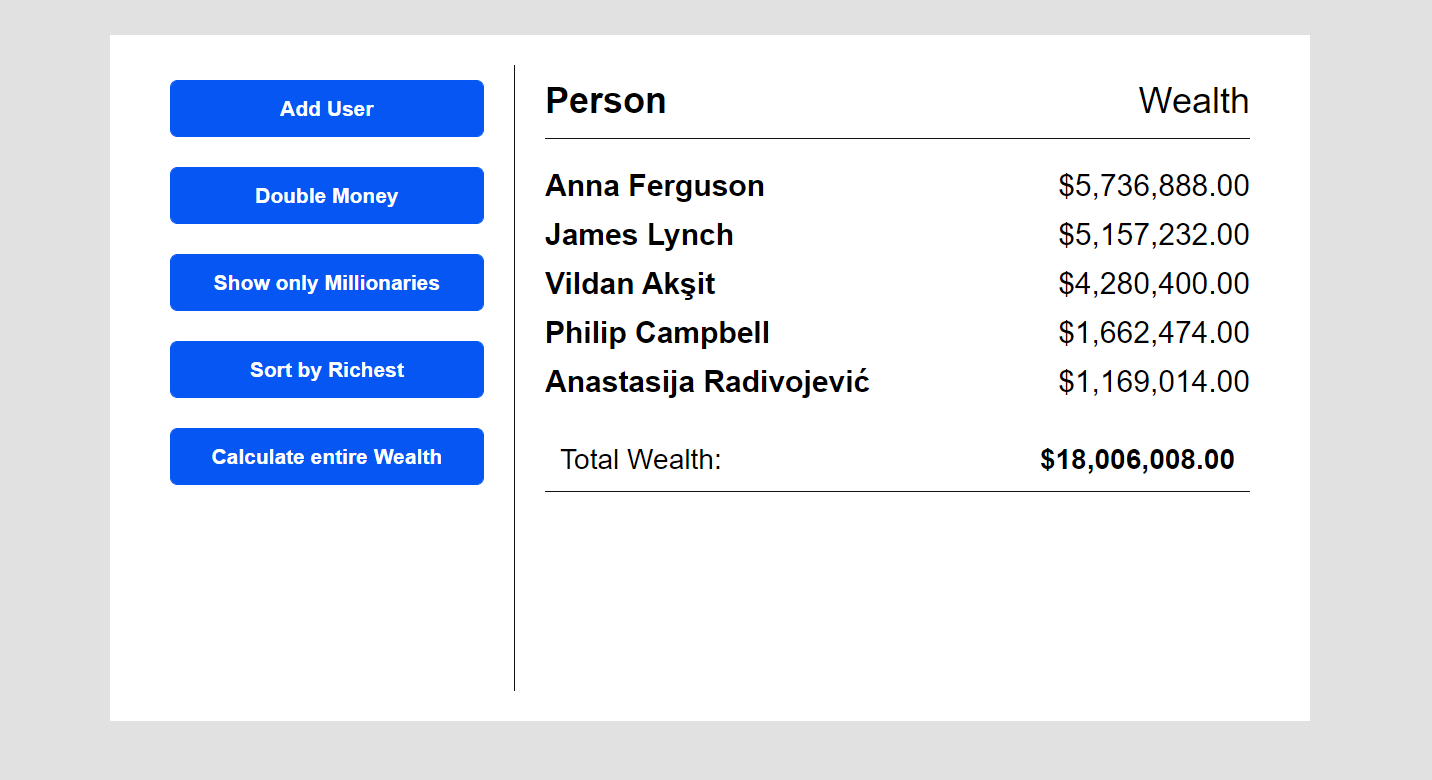Click the $4,280,400.00 wealth value
The width and height of the screenshot is (1432, 780).
[x=1153, y=284]
